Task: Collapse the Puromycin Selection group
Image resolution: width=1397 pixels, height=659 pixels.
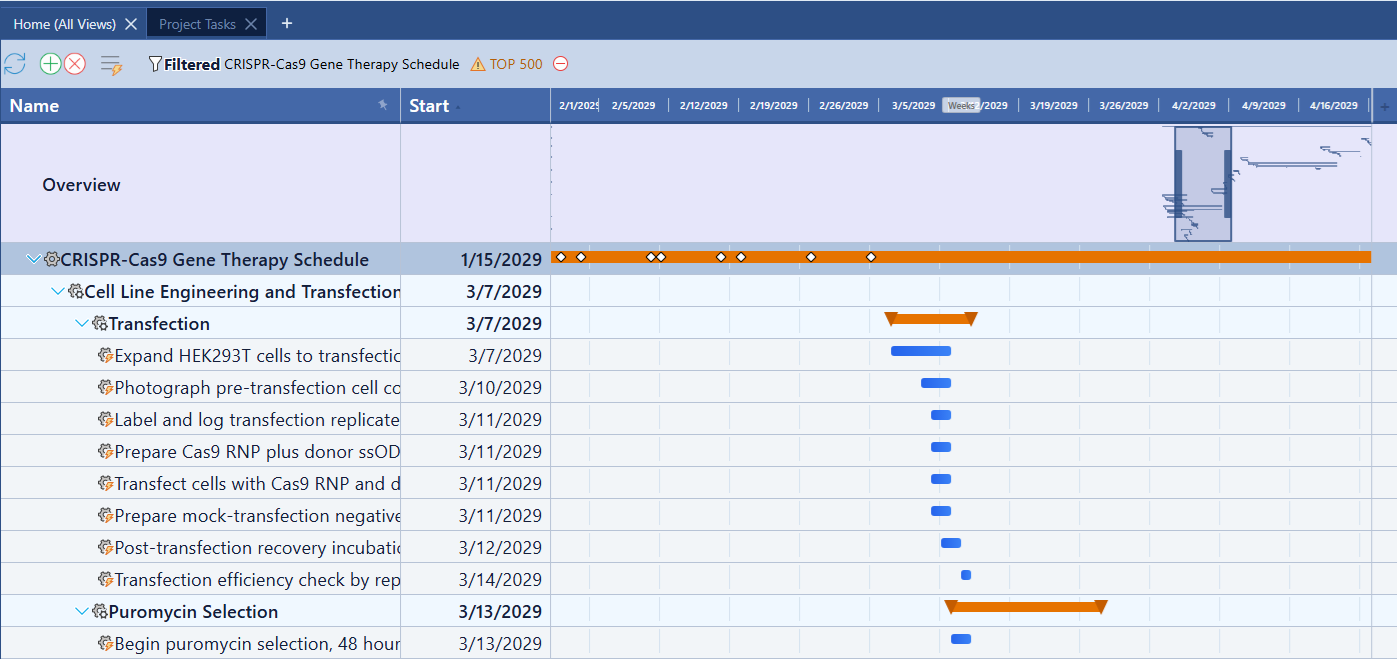Action: coord(82,612)
